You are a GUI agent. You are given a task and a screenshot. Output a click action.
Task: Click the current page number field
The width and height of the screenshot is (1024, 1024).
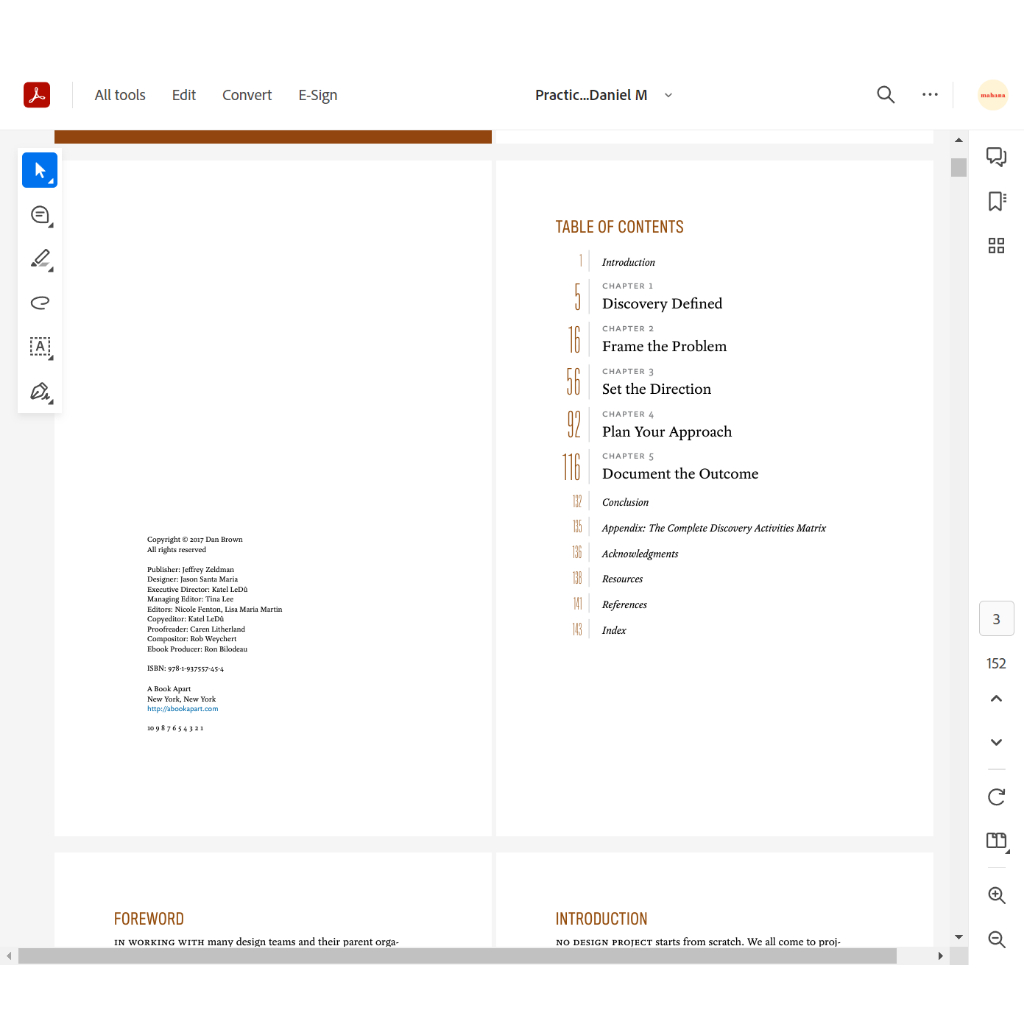(x=996, y=619)
